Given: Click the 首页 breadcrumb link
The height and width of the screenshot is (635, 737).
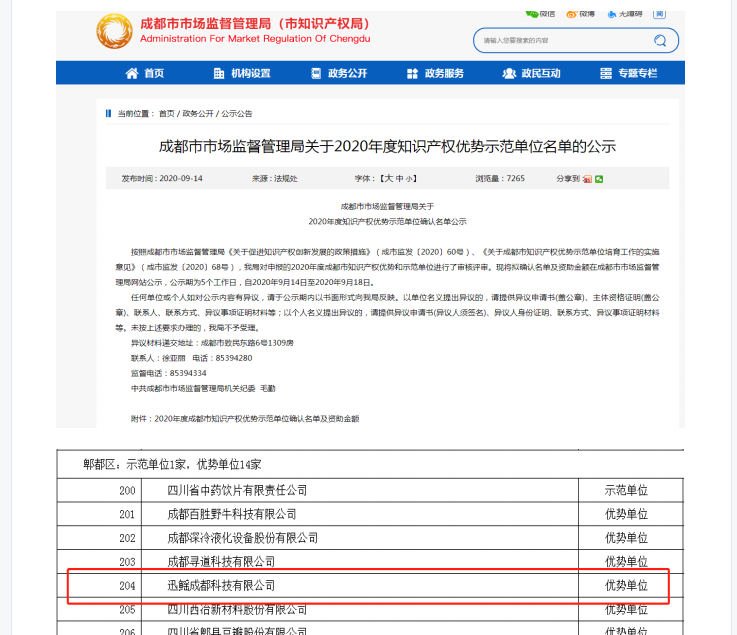Looking at the screenshot, I should [x=166, y=114].
